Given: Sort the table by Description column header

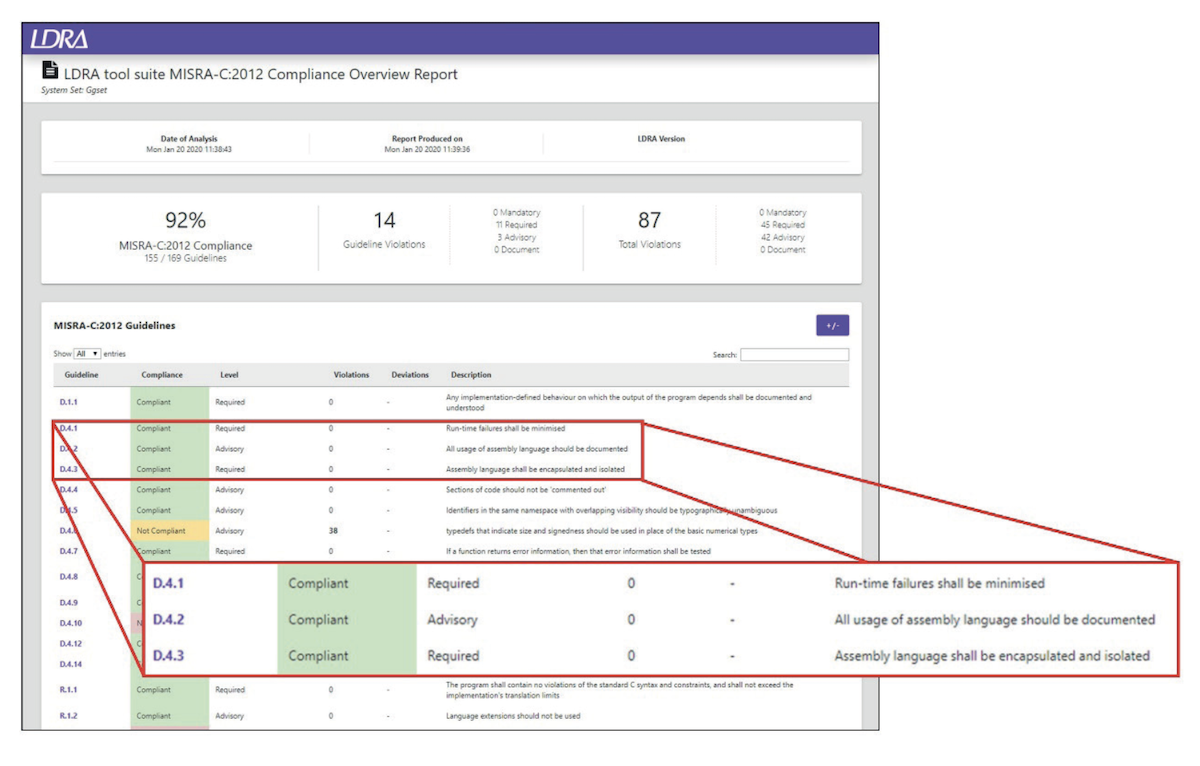Looking at the screenshot, I should (470, 375).
